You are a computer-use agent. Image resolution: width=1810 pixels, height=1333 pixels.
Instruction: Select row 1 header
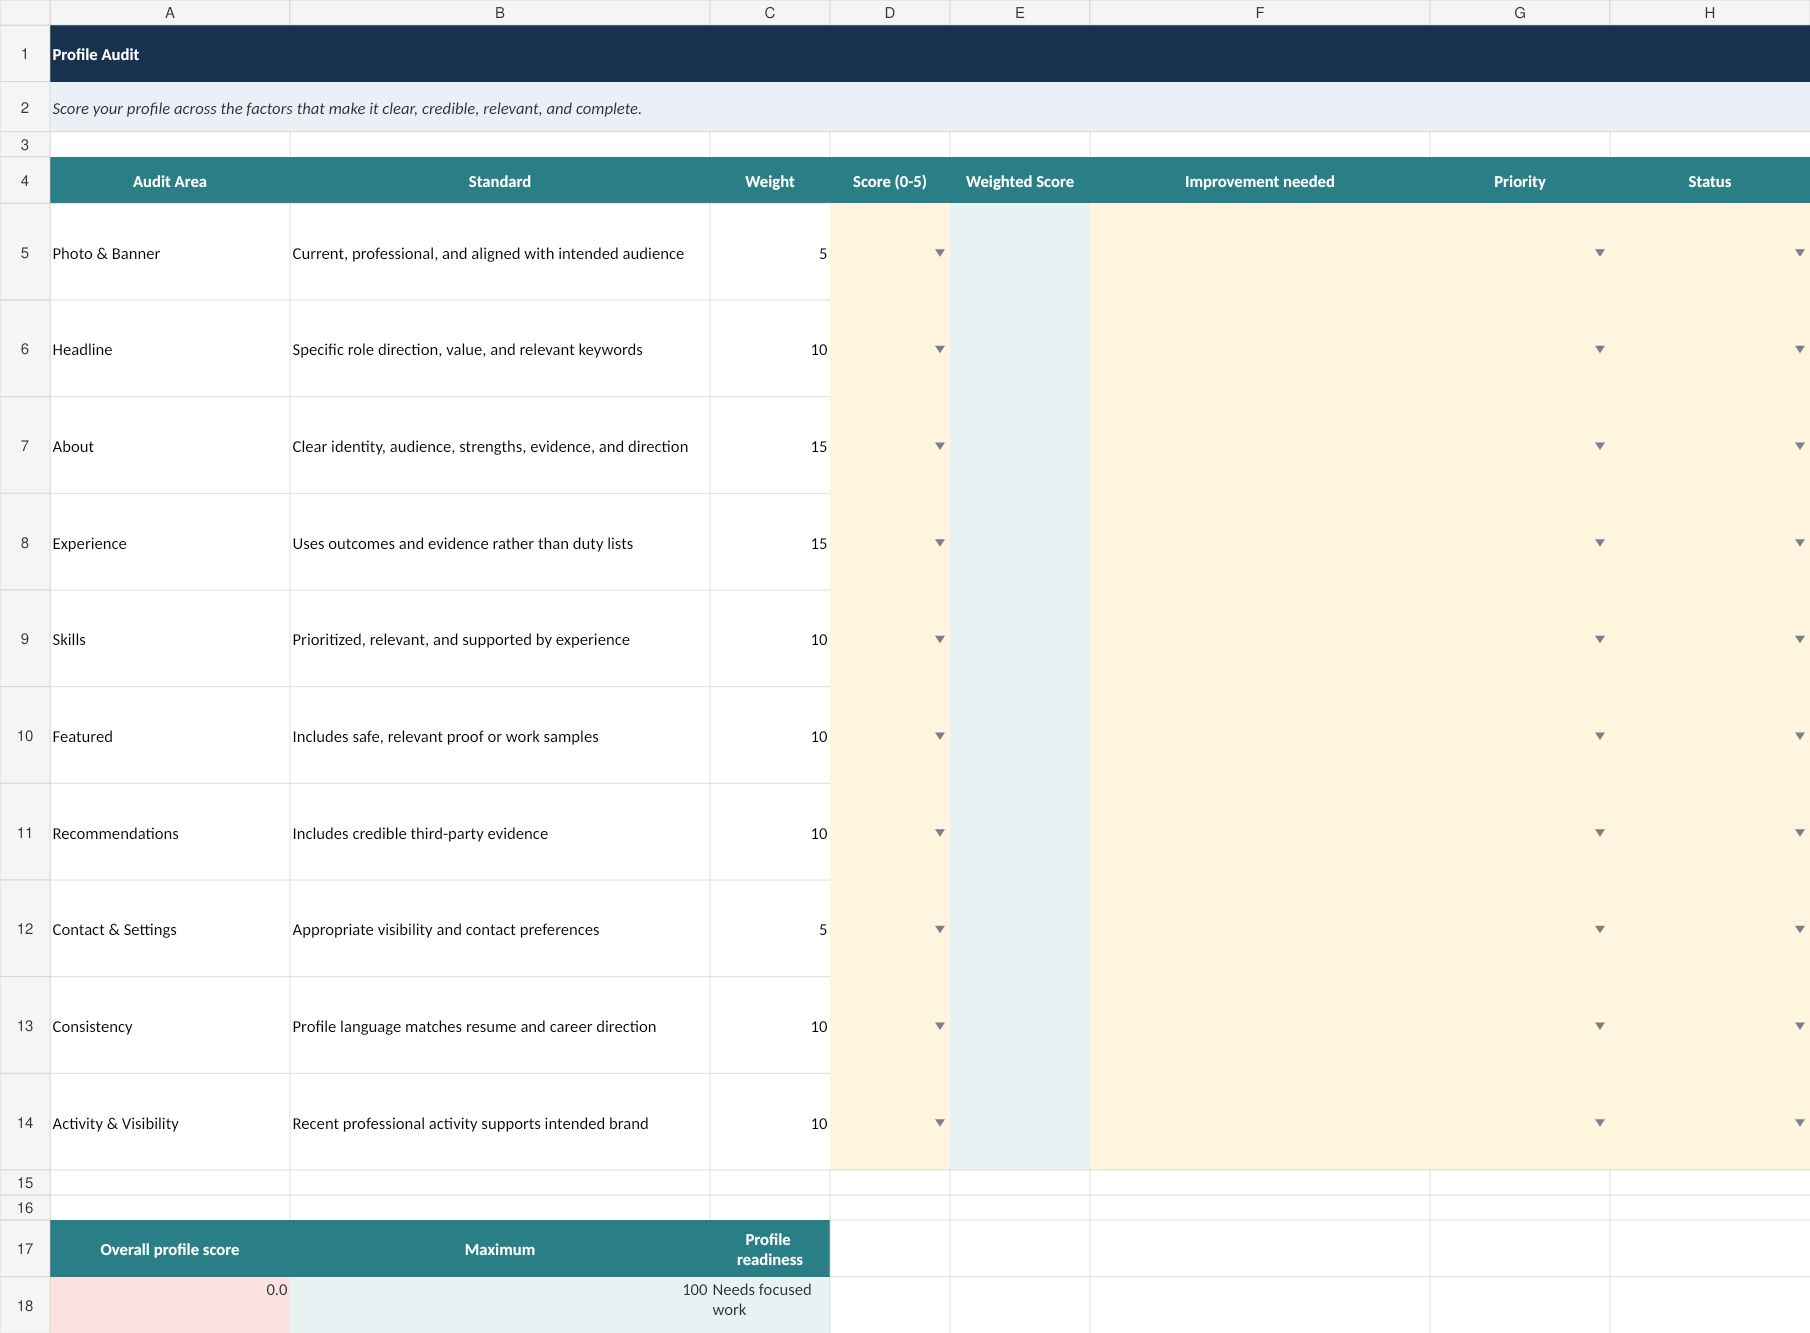tap(25, 54)
